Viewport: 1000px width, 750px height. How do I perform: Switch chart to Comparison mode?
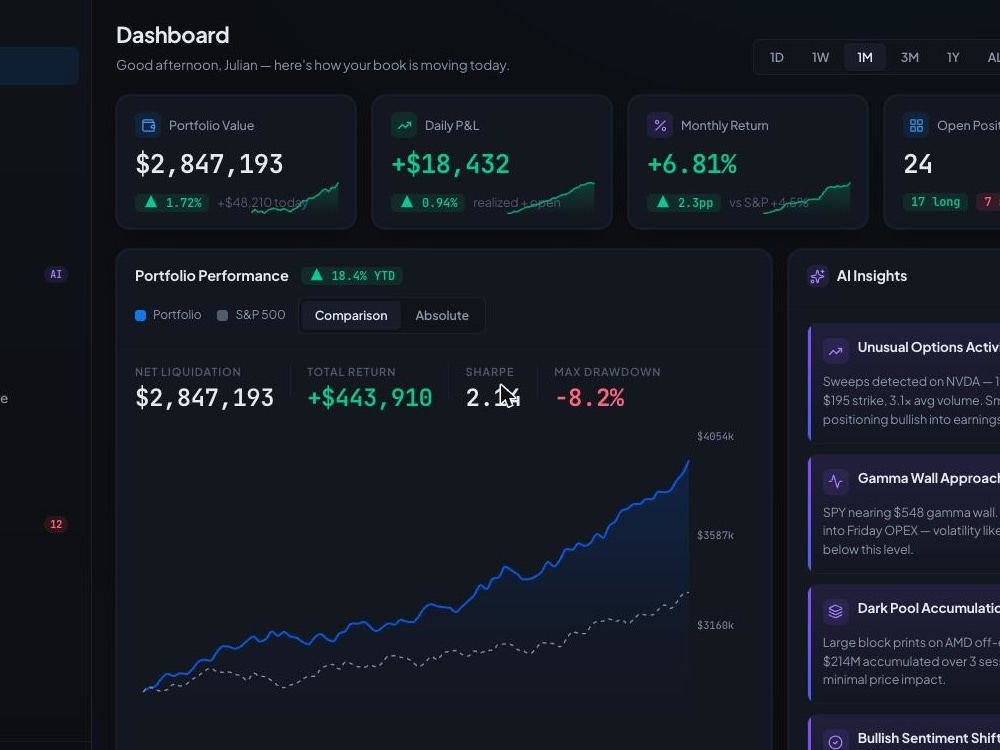pos(351,315)
